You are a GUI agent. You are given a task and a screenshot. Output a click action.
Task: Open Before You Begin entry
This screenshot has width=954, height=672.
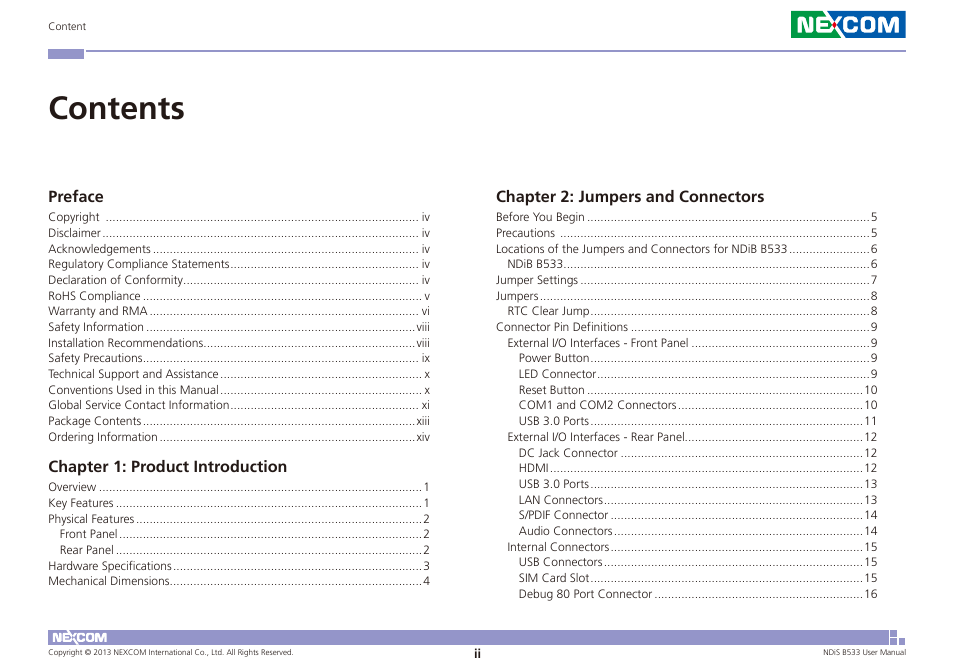(687, 217)
